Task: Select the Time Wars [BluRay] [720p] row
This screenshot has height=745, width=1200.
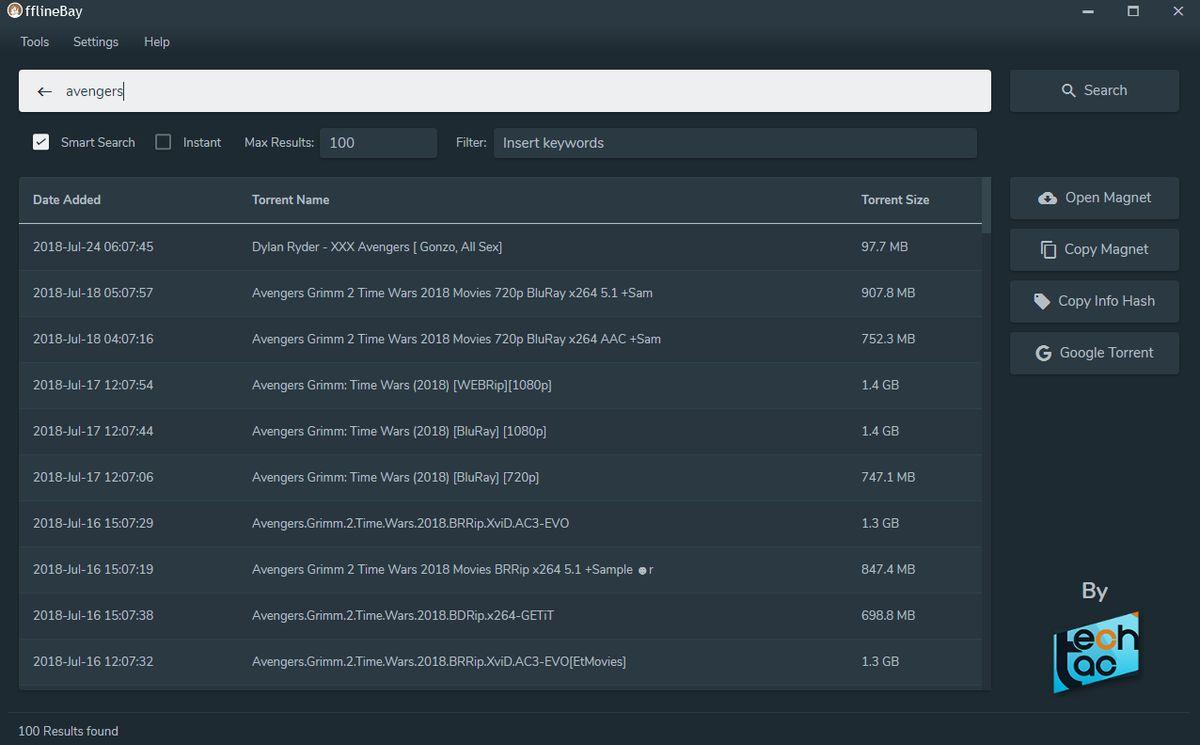Action: (x=500, y=477)
